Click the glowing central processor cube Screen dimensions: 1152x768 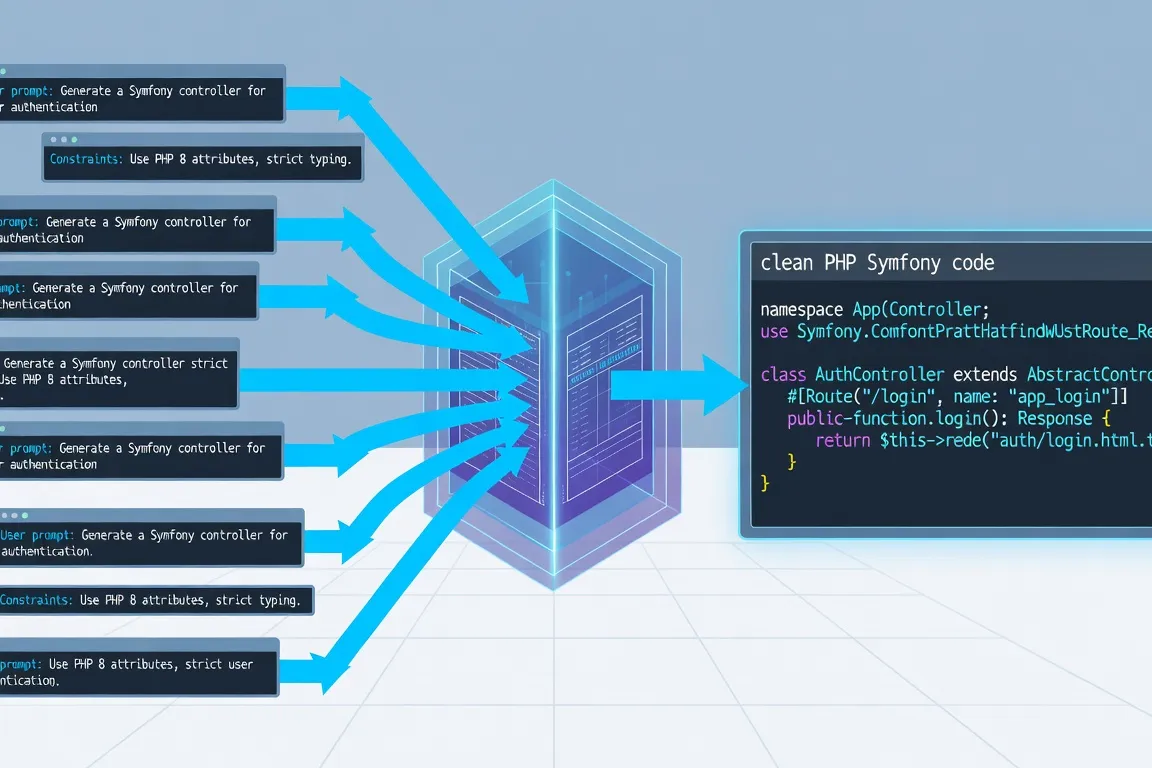553,384
